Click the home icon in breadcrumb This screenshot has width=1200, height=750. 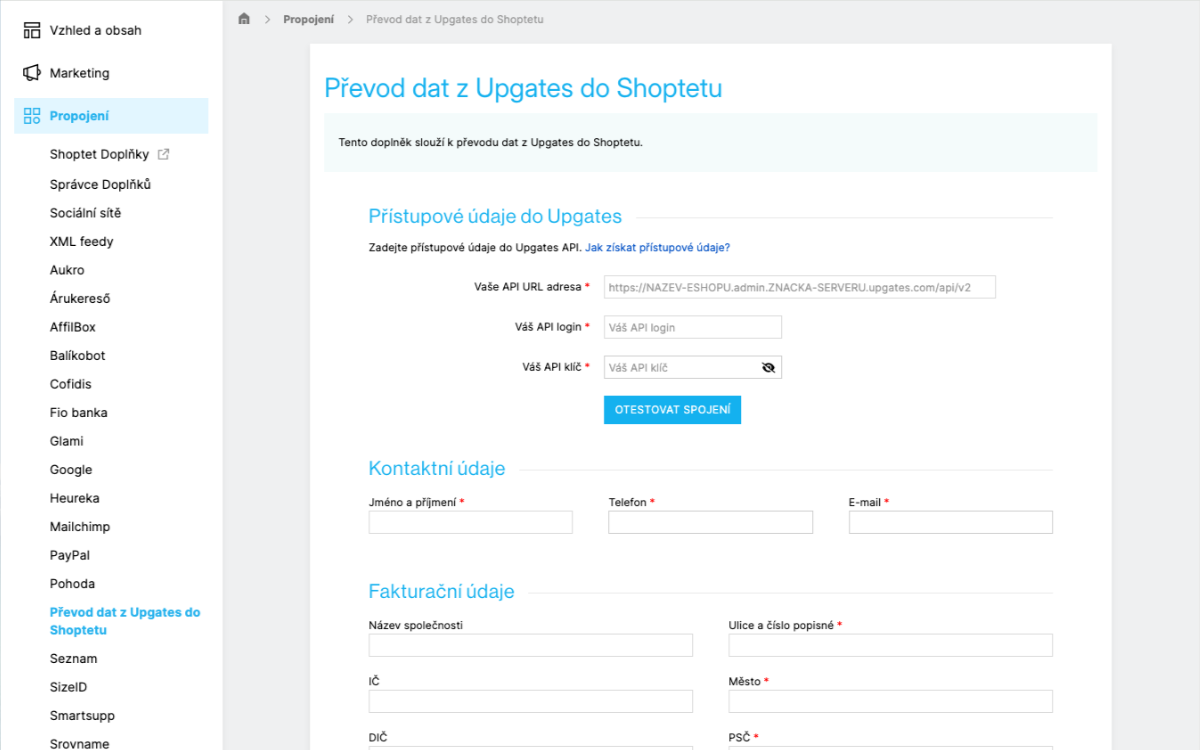tap(244, 19)
